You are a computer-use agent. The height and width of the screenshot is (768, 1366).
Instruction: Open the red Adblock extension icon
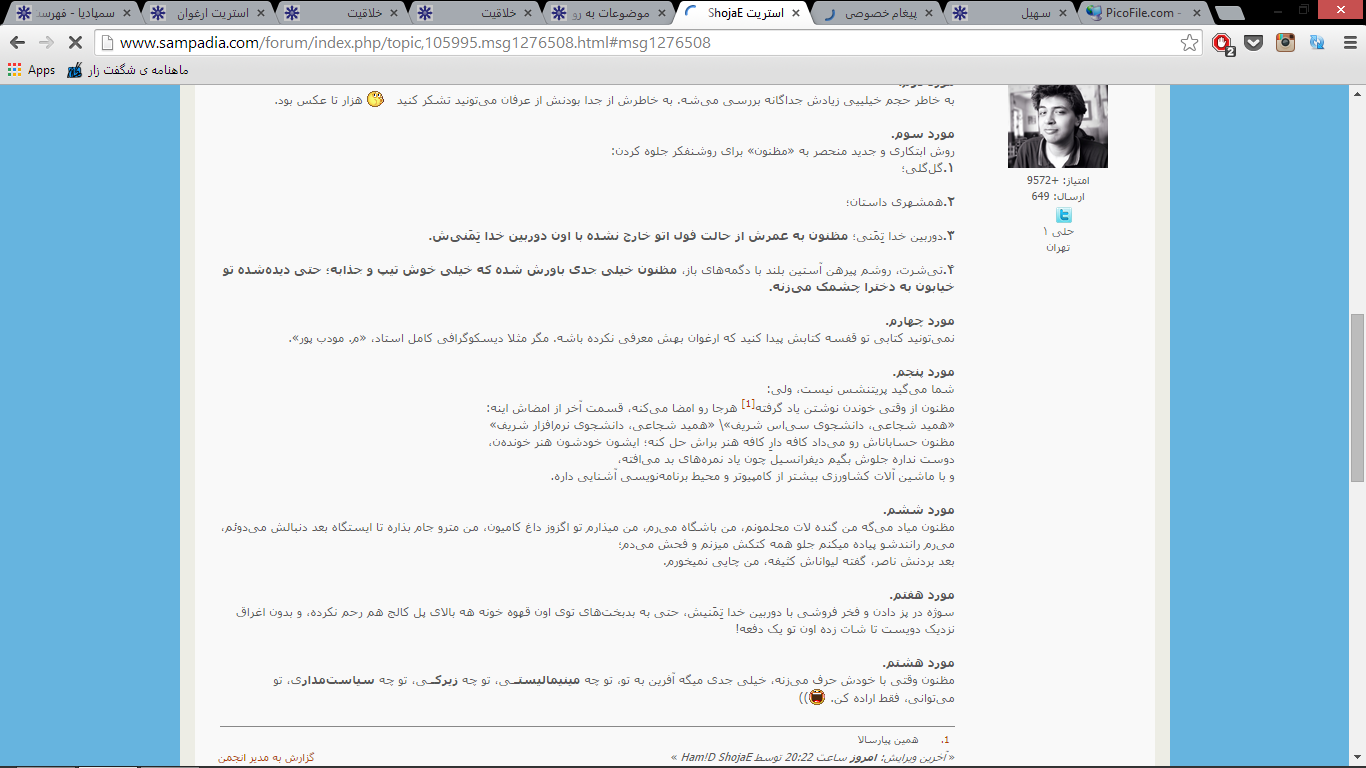coord(1222,43)
